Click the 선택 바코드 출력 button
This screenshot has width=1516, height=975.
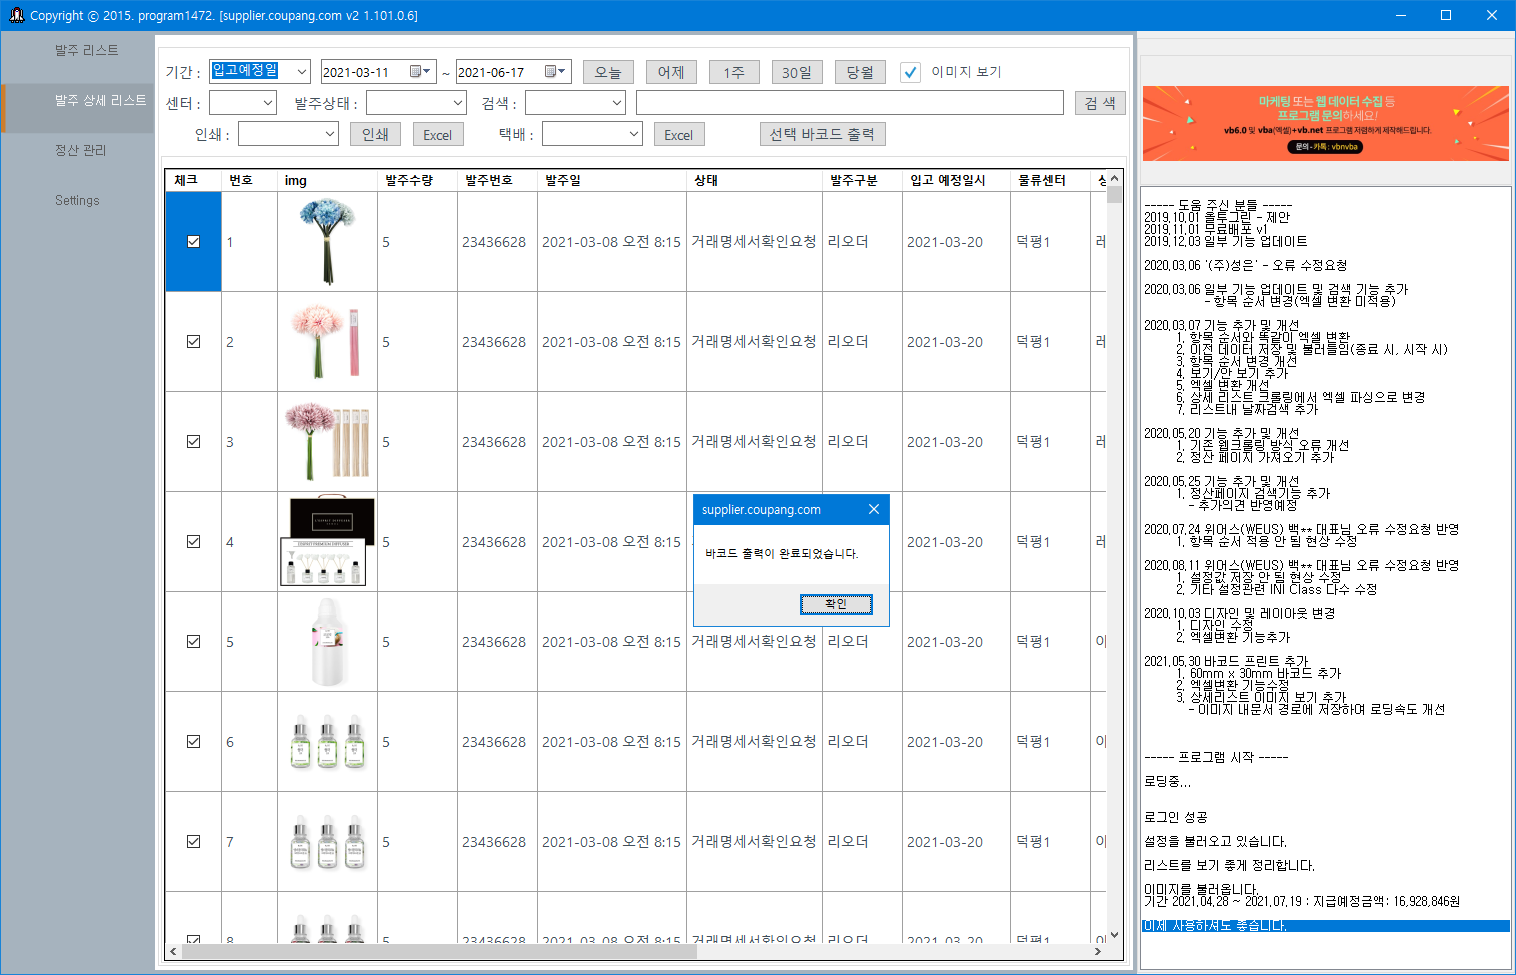pos(822,133)
